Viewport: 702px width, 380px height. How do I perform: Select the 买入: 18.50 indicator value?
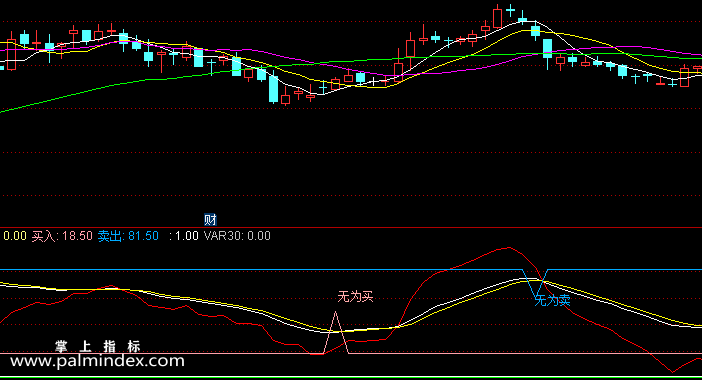coord(62,236)
